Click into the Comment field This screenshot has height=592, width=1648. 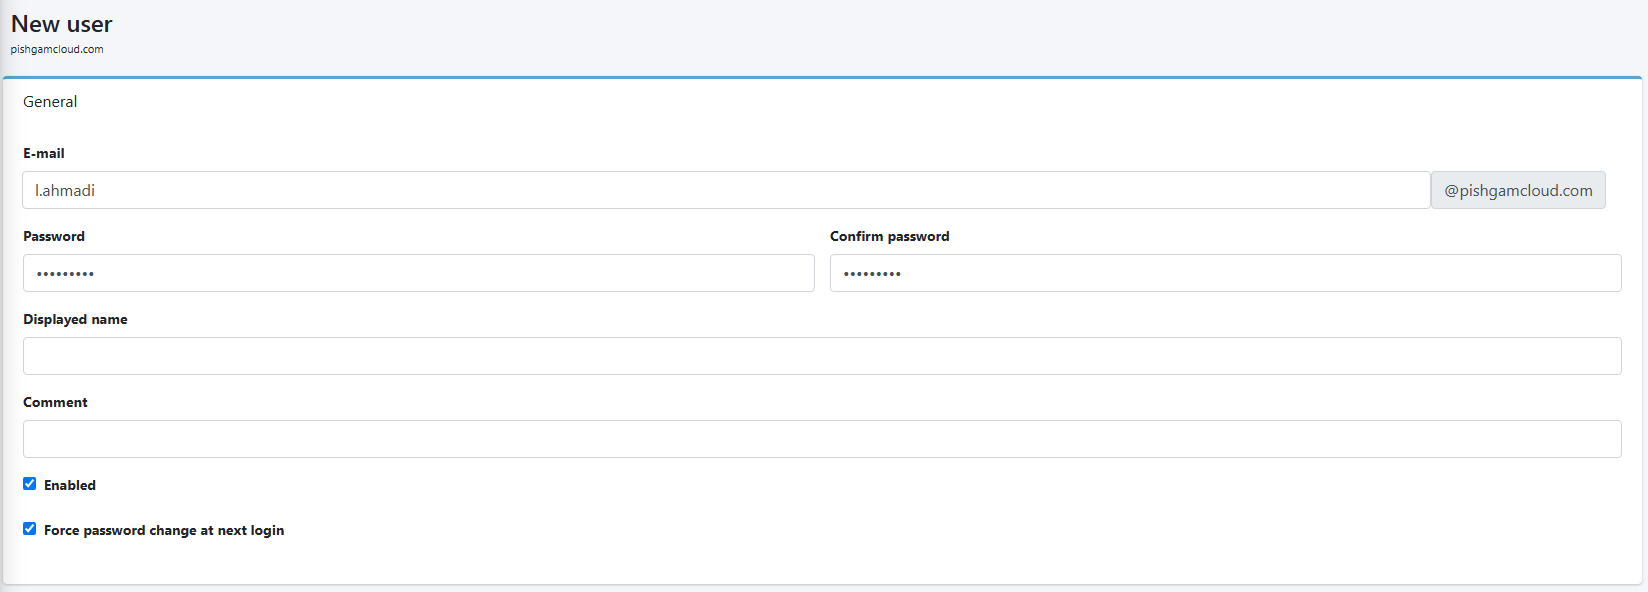822,439
